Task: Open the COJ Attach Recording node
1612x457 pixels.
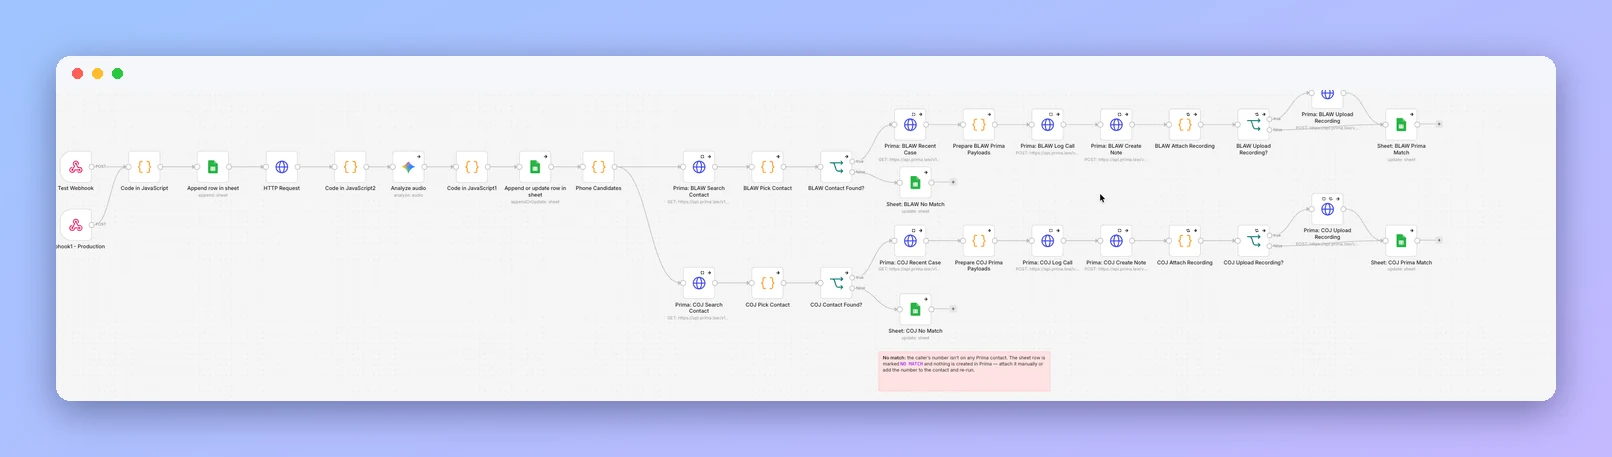Action: [x=1185, y=241]
